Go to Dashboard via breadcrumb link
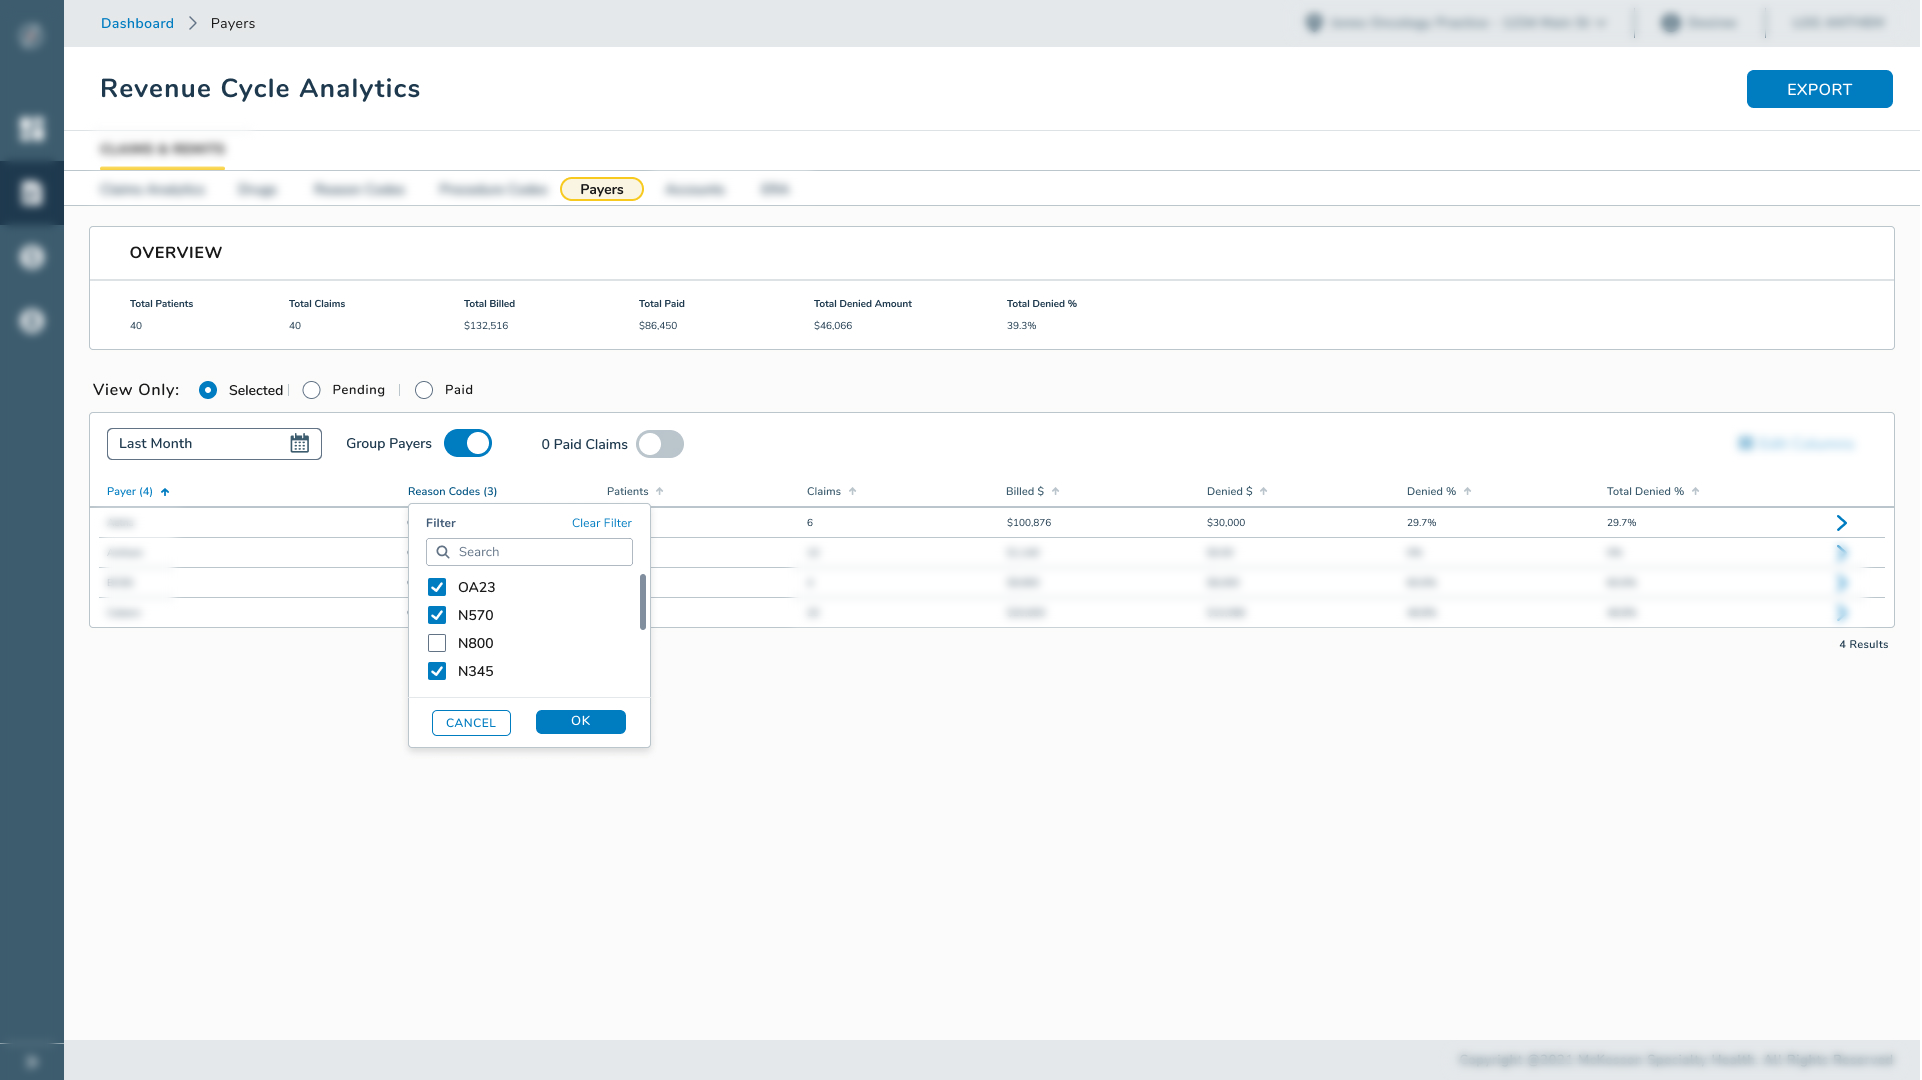This screenshot has height=1080, width=1922. [137, 23]
